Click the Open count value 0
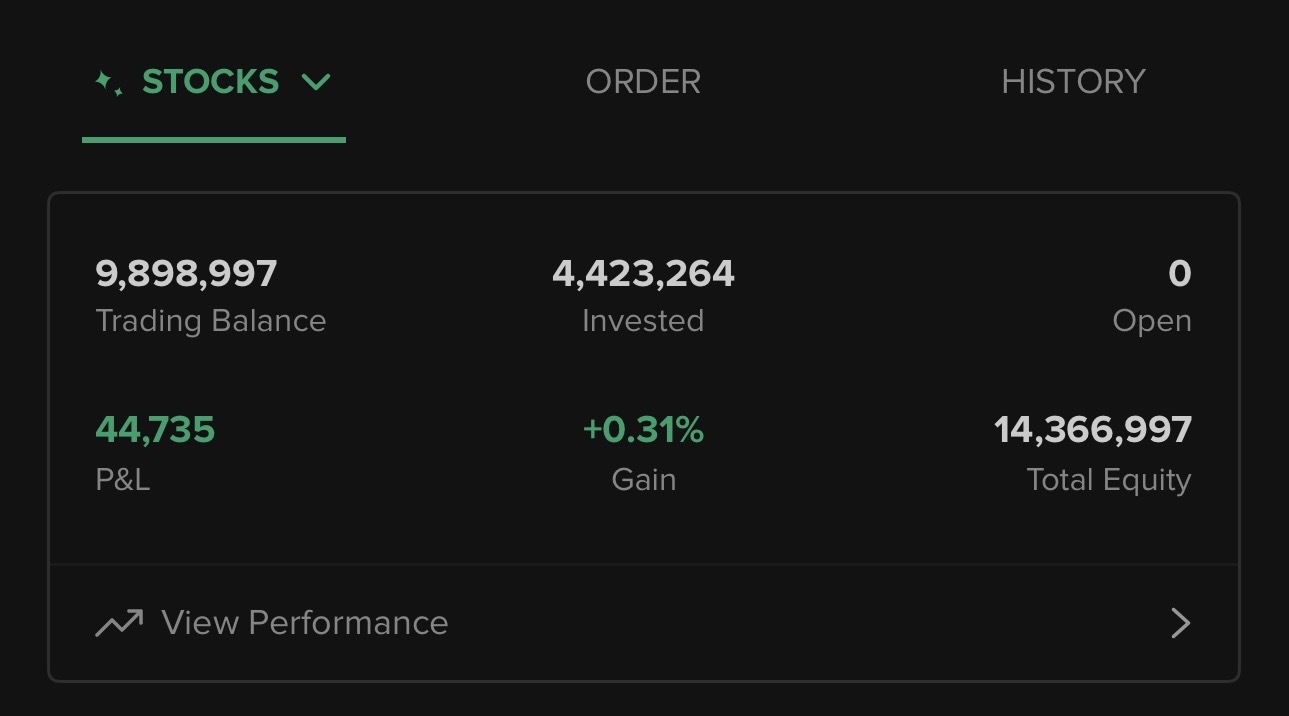Image resolution: width=1289 pixels, height=716 pixels. coord(1180,273)
